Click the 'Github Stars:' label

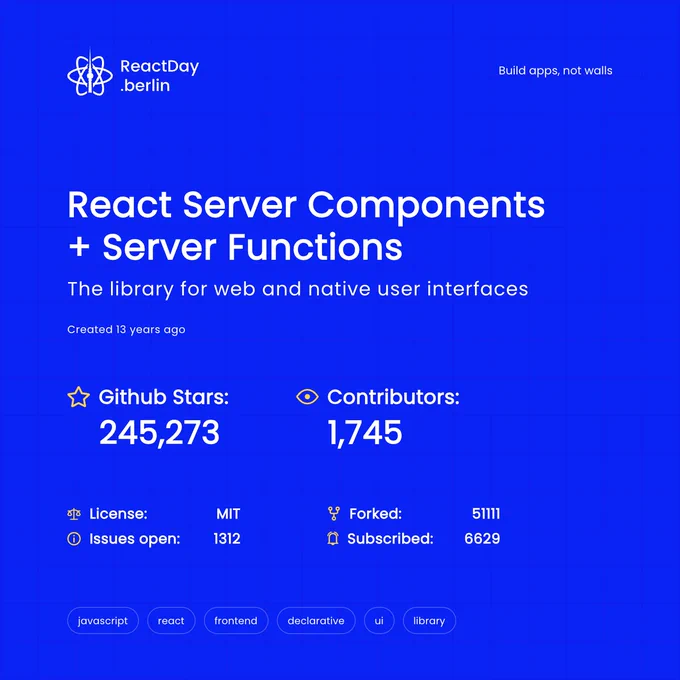pos(163,397)
